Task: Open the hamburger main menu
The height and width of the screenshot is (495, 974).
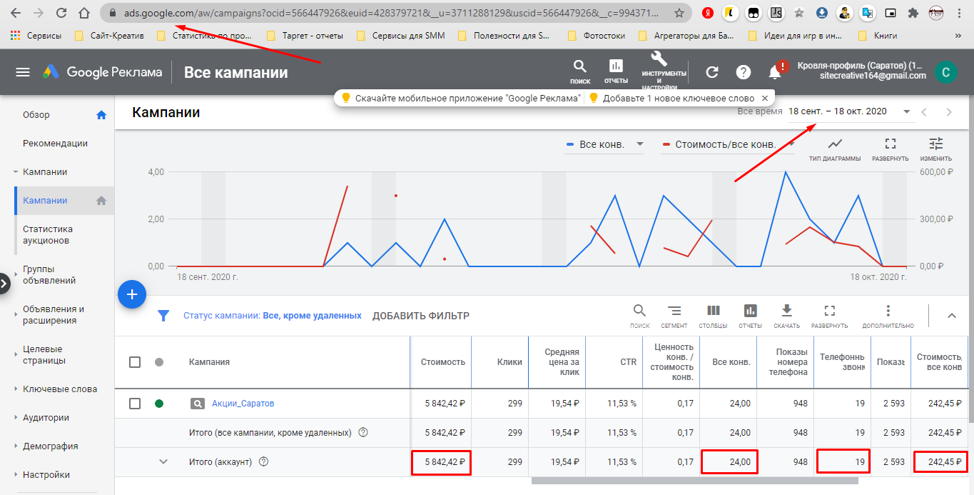Action: click(x=22, y=72)
